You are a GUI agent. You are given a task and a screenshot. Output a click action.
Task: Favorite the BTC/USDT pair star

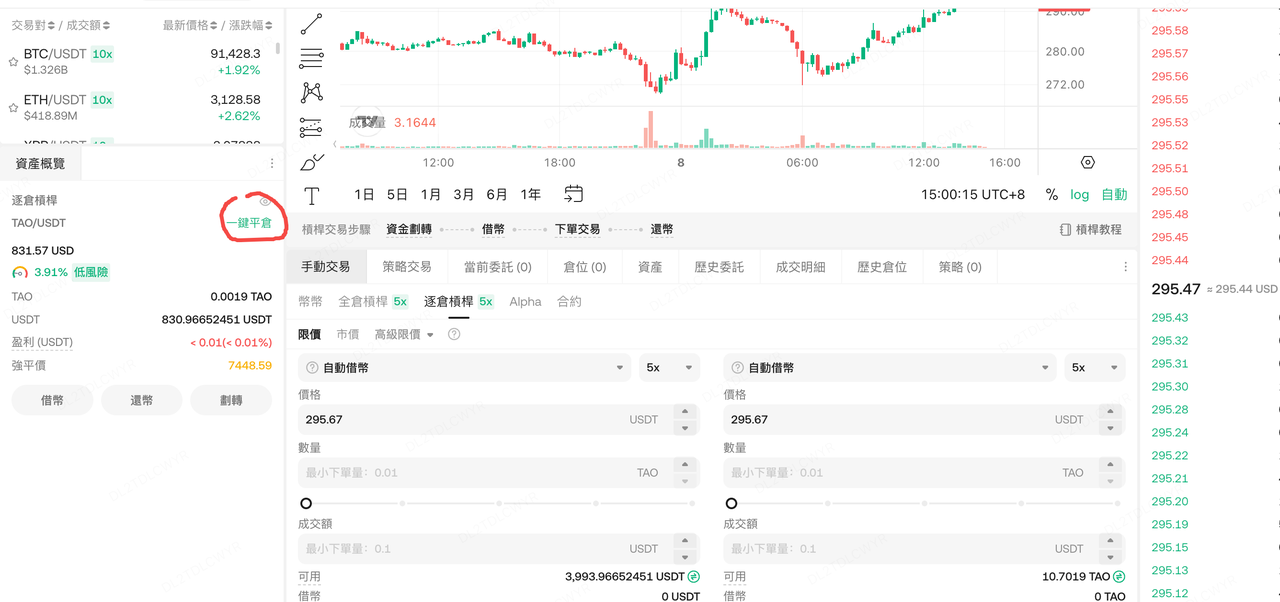coord(13,62)
